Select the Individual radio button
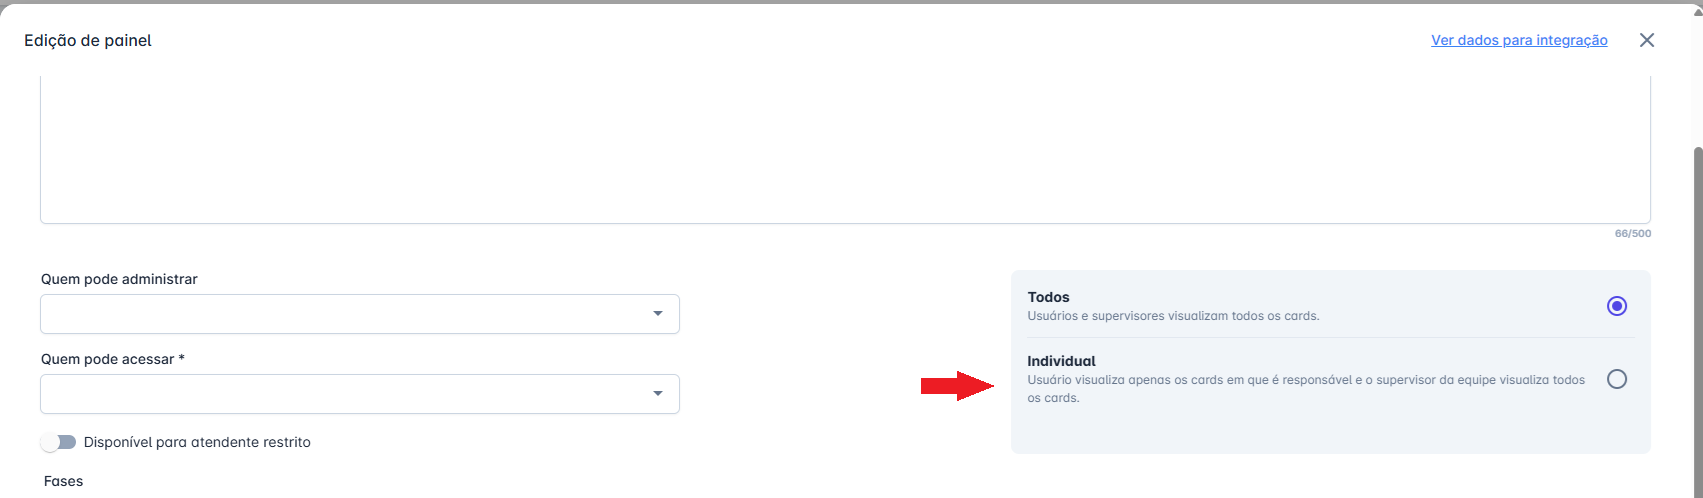Screen dimensions: 1703x498 (1616, 379)
